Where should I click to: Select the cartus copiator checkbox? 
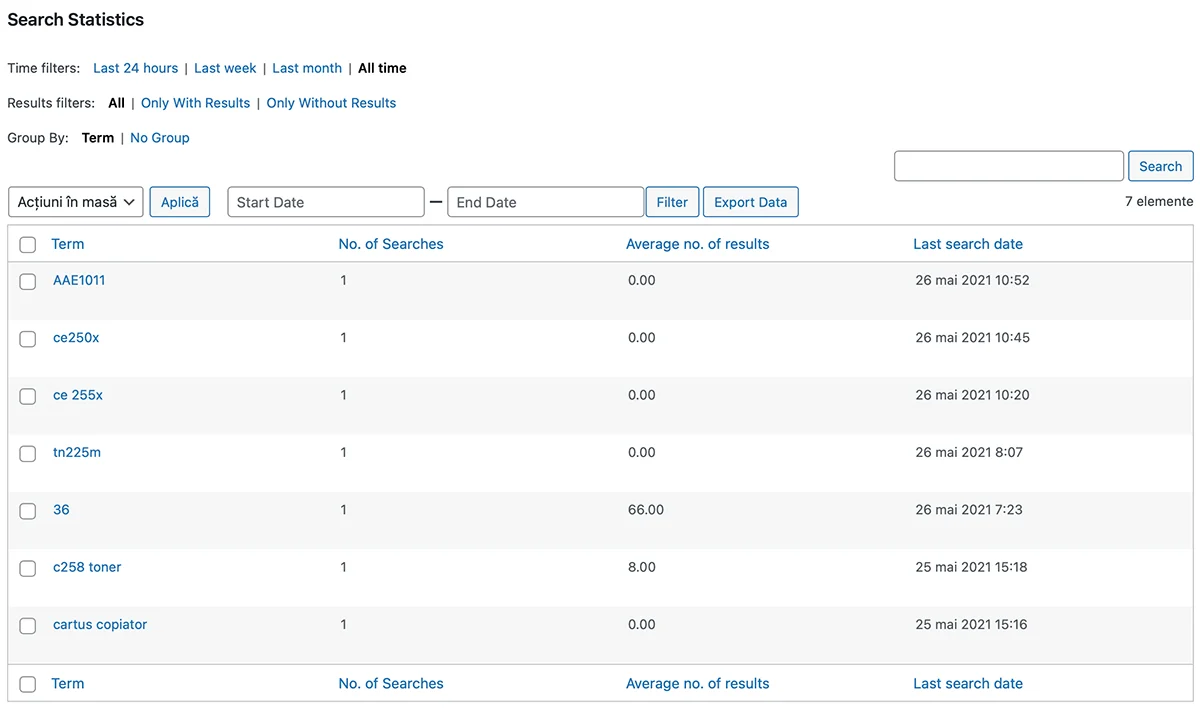(x=28, y=626)
